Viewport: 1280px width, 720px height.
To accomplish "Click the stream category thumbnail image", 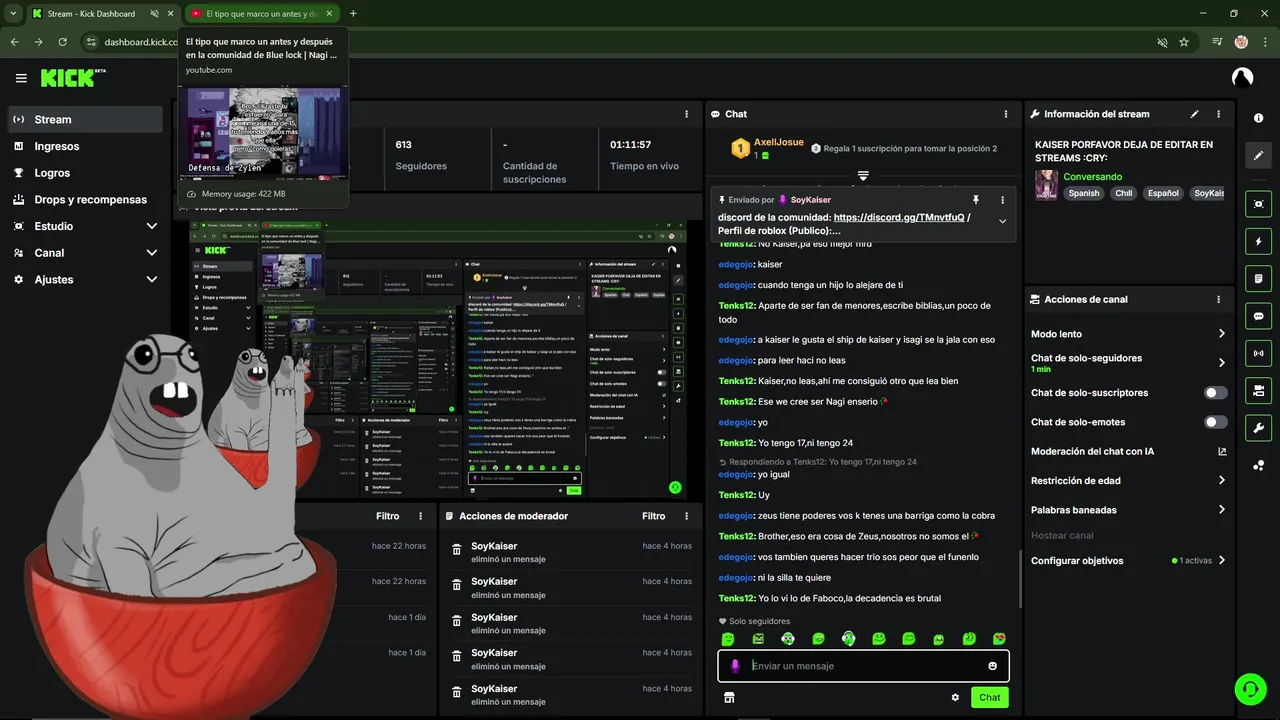I will coord(1046,185).
